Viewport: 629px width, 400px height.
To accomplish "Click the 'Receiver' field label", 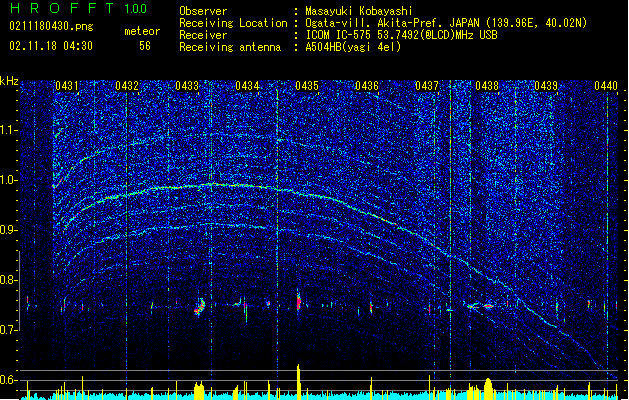I will (x=203, y=35).
